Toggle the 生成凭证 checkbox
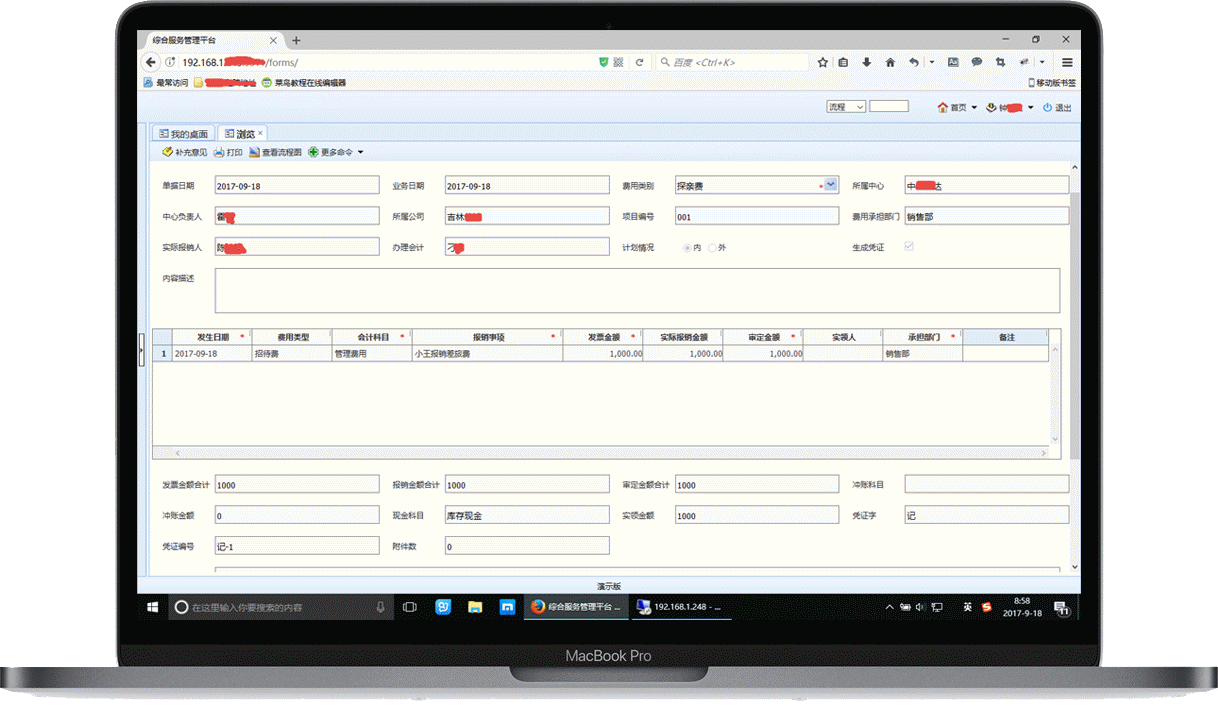The image size is (1218, 706). click(909, 246)
